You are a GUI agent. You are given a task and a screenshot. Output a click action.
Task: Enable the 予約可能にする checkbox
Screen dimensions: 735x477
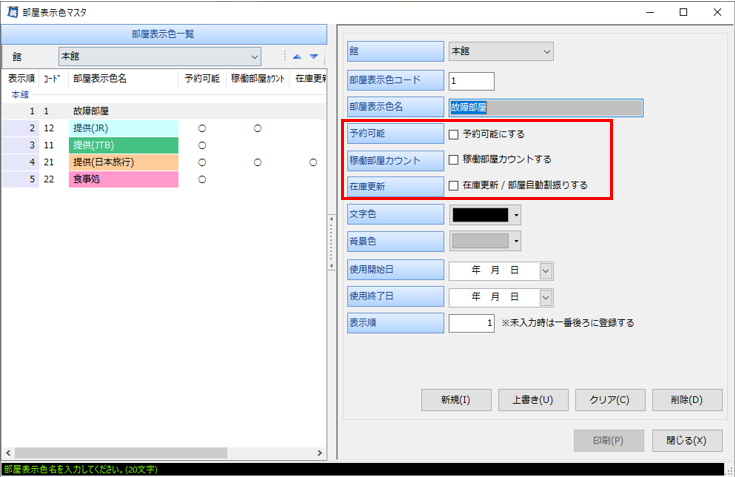(454, 133)
